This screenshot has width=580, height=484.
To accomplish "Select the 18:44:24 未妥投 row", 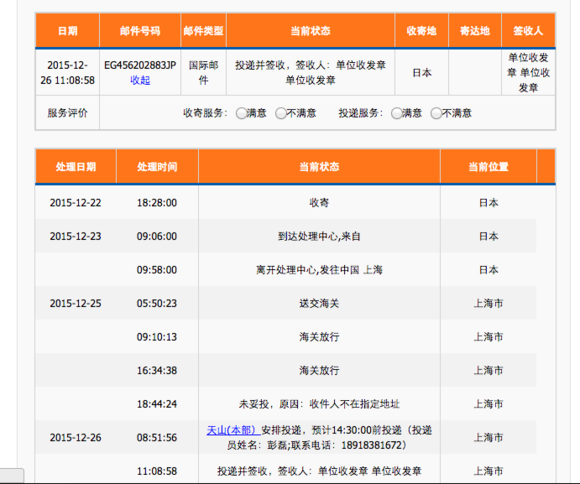I will pyautogui.click(x=286, y=404).
